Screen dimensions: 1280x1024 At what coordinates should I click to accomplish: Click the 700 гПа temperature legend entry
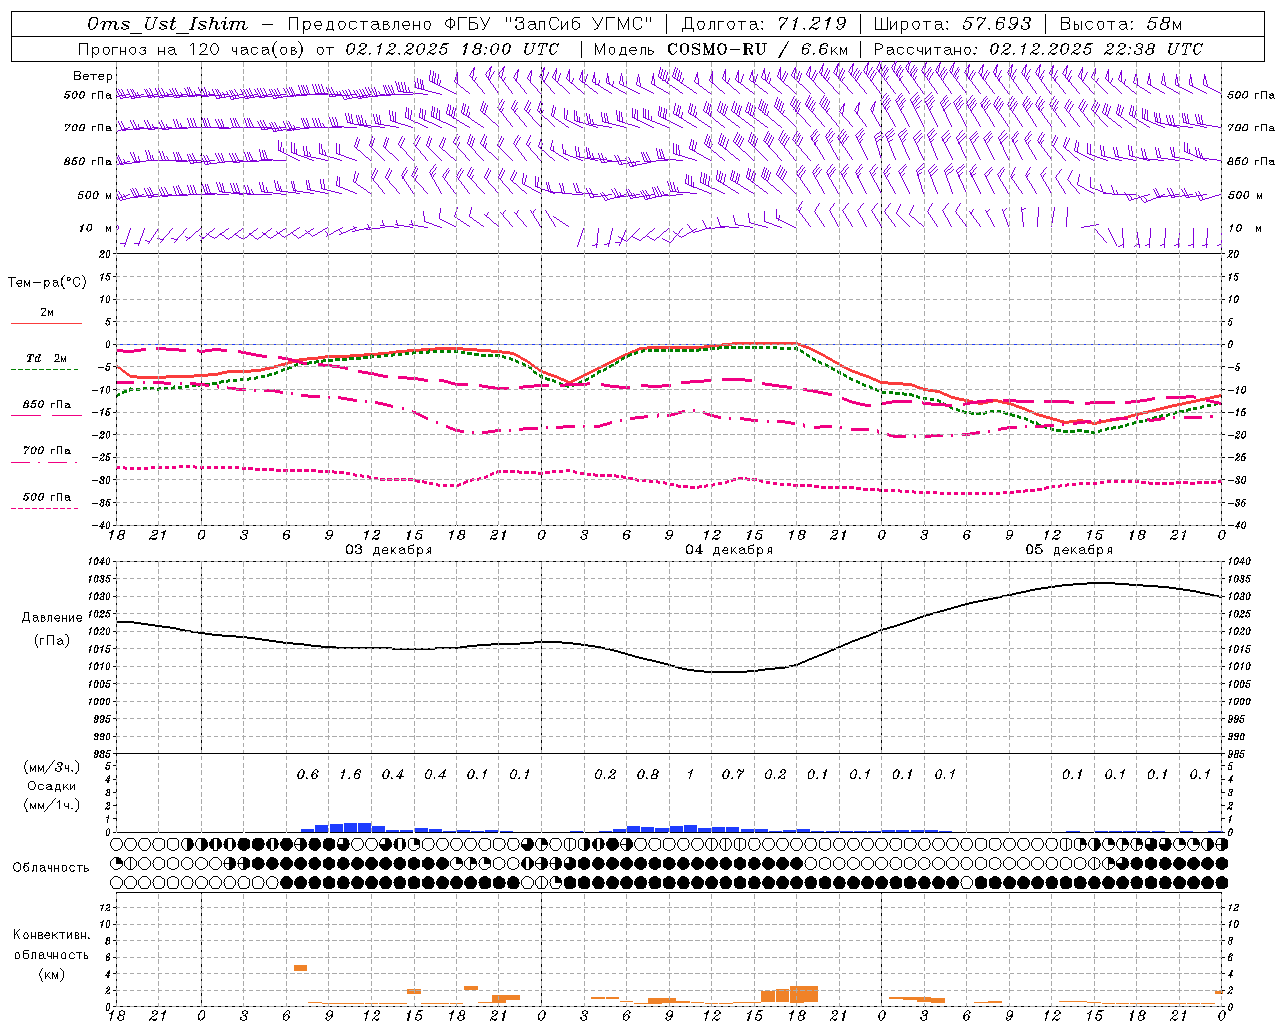(47, 451)
